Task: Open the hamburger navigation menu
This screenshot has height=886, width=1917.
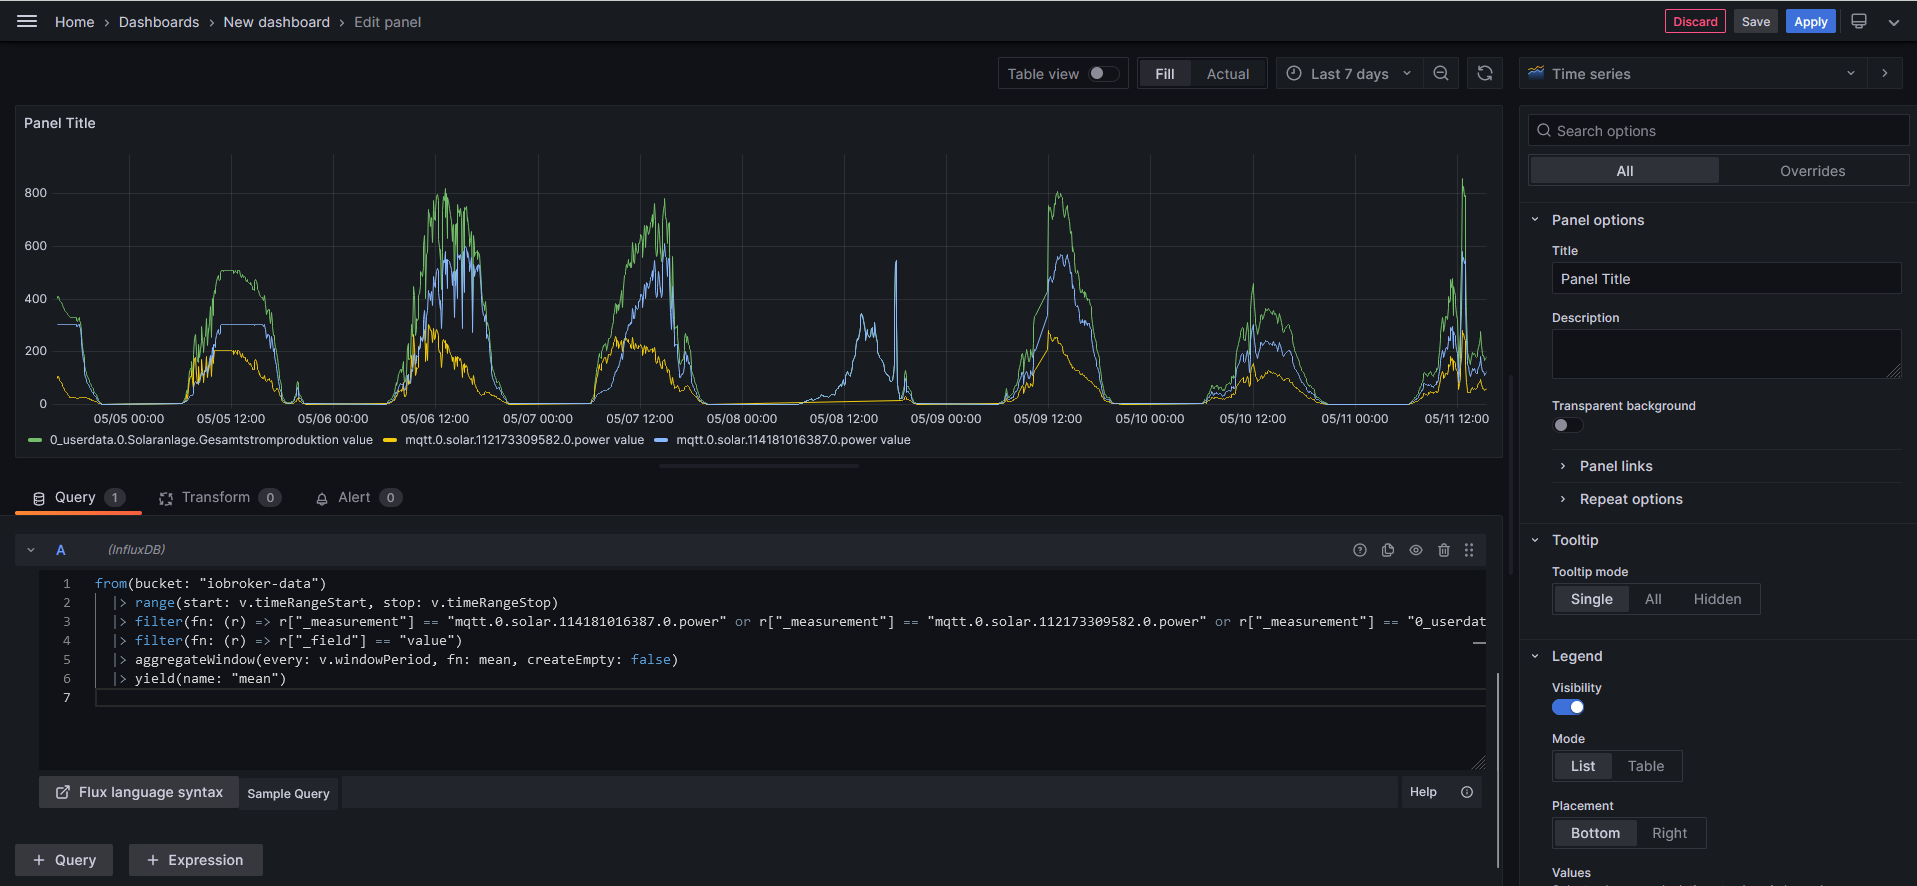Action: (27, 21)
